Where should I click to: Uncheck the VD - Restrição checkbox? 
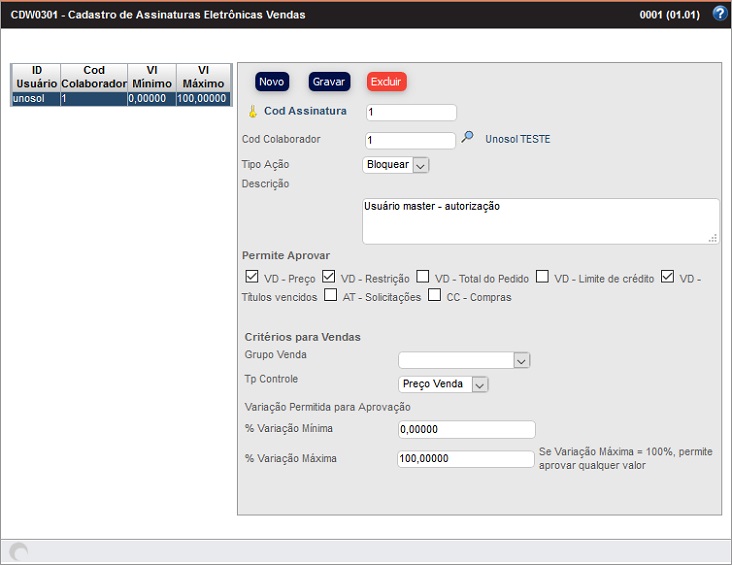[328, 277]
